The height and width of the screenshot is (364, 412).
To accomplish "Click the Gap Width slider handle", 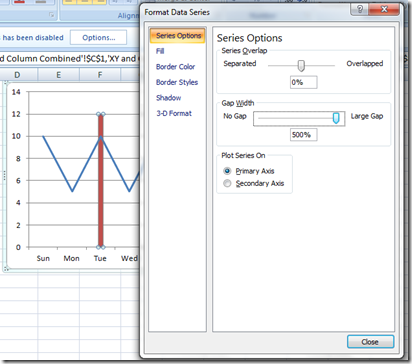I will click(336, 118).
